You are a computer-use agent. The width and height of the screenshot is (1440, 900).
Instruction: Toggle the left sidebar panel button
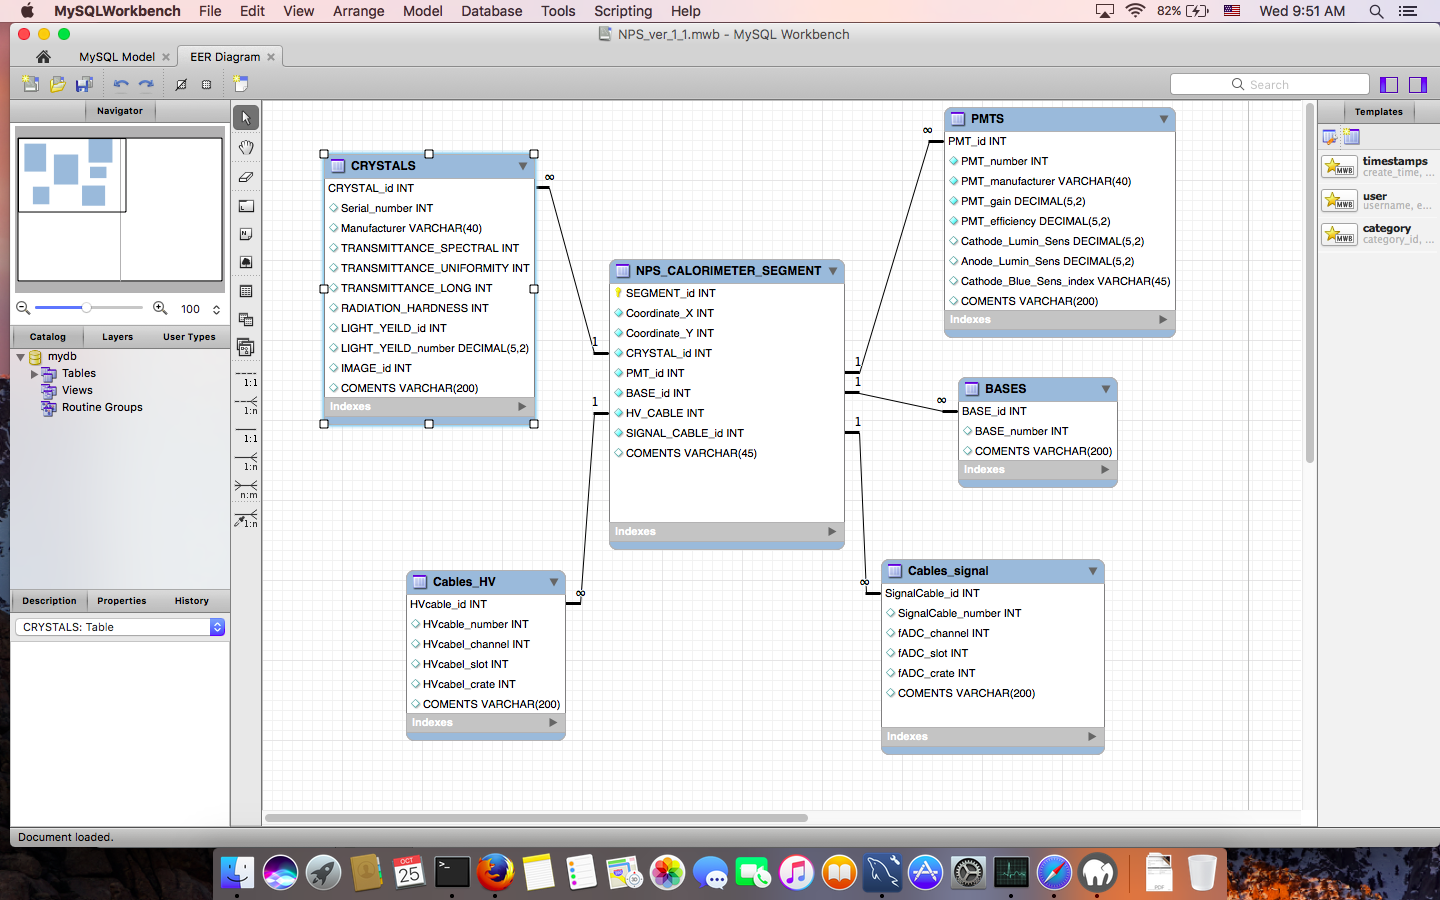point(1388,85)
